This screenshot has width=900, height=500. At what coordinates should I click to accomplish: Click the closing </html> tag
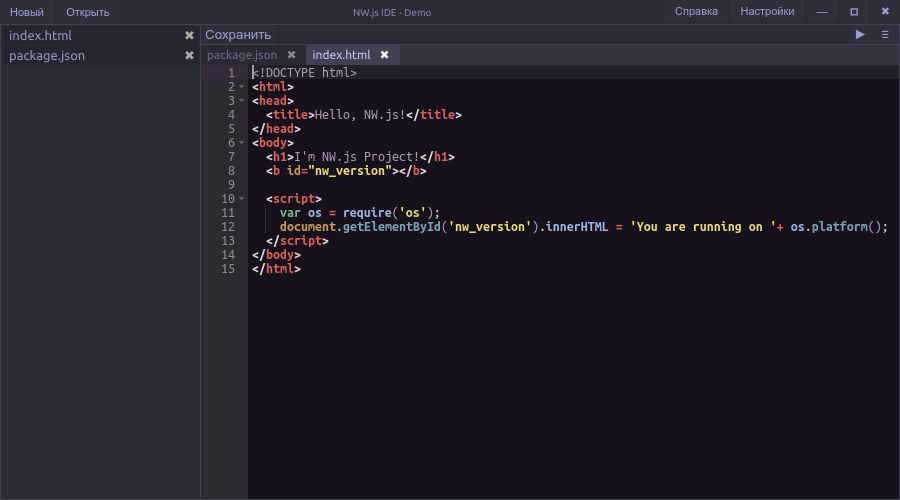click(x=276, y=269)
